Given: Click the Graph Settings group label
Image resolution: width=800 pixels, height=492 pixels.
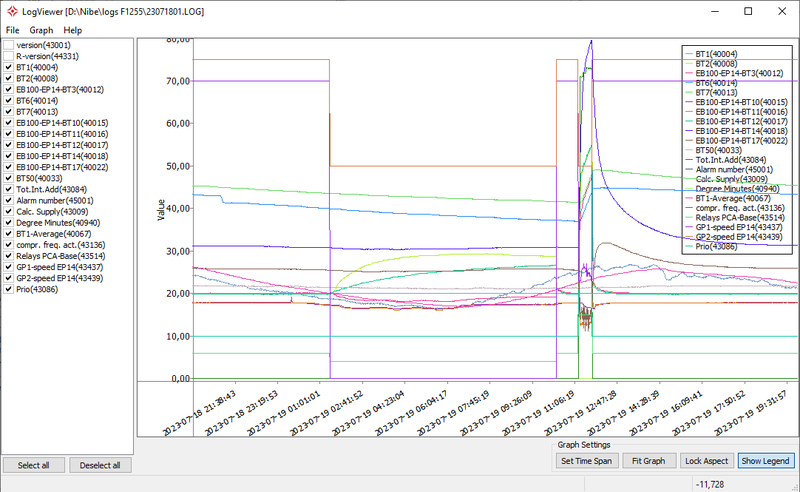Looking at the screenshot, I should point(584,445).
